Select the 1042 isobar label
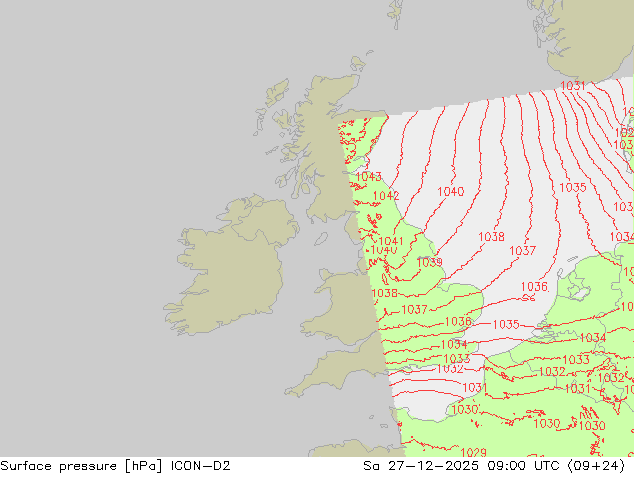Viewport: 634px width, 490px height. click(386, 196)
